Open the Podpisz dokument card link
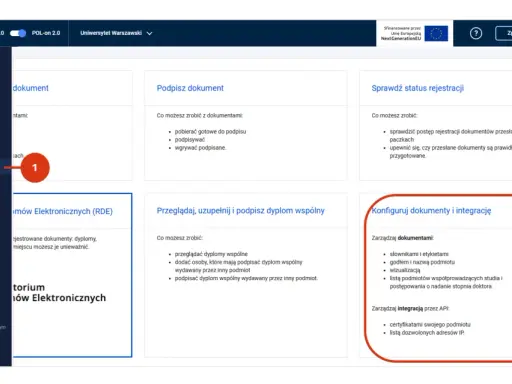 click(190, 88)
